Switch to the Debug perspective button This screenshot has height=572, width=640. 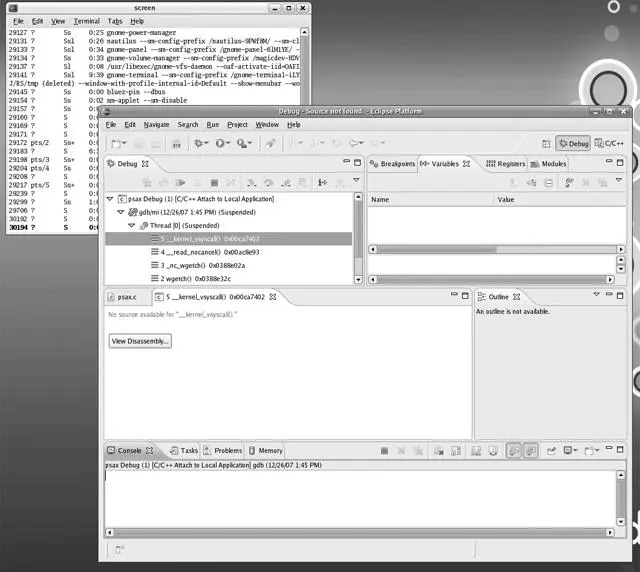[x=573, y=144]
